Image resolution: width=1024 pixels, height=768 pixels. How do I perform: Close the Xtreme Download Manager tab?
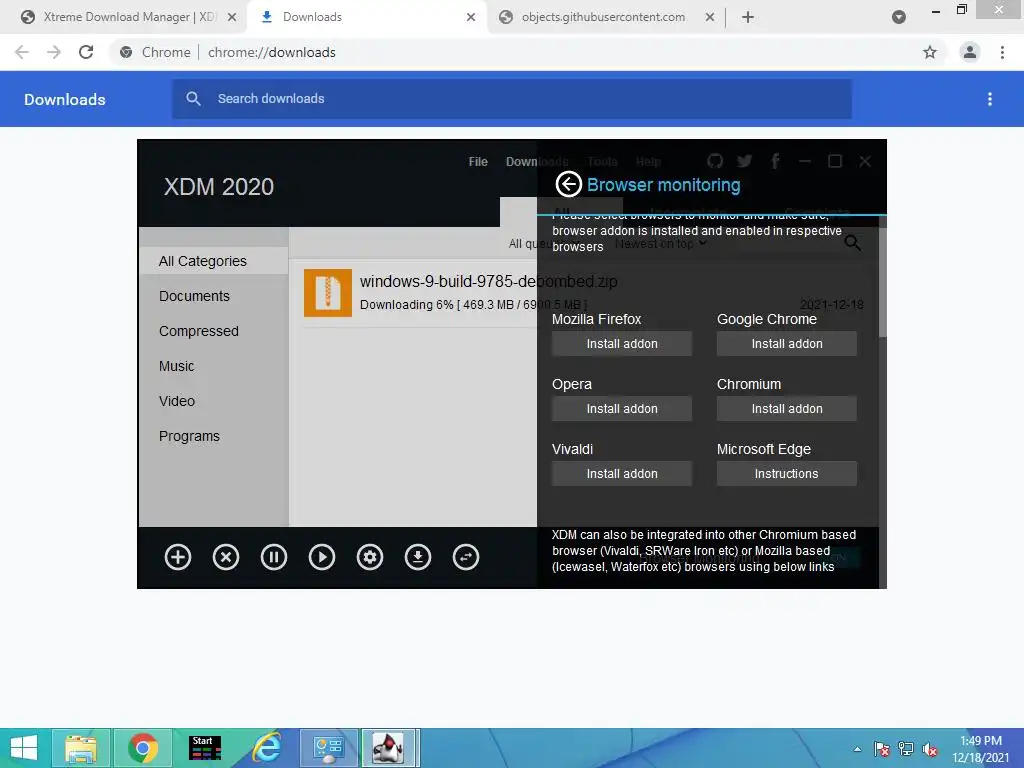click(x=232, y=18)
